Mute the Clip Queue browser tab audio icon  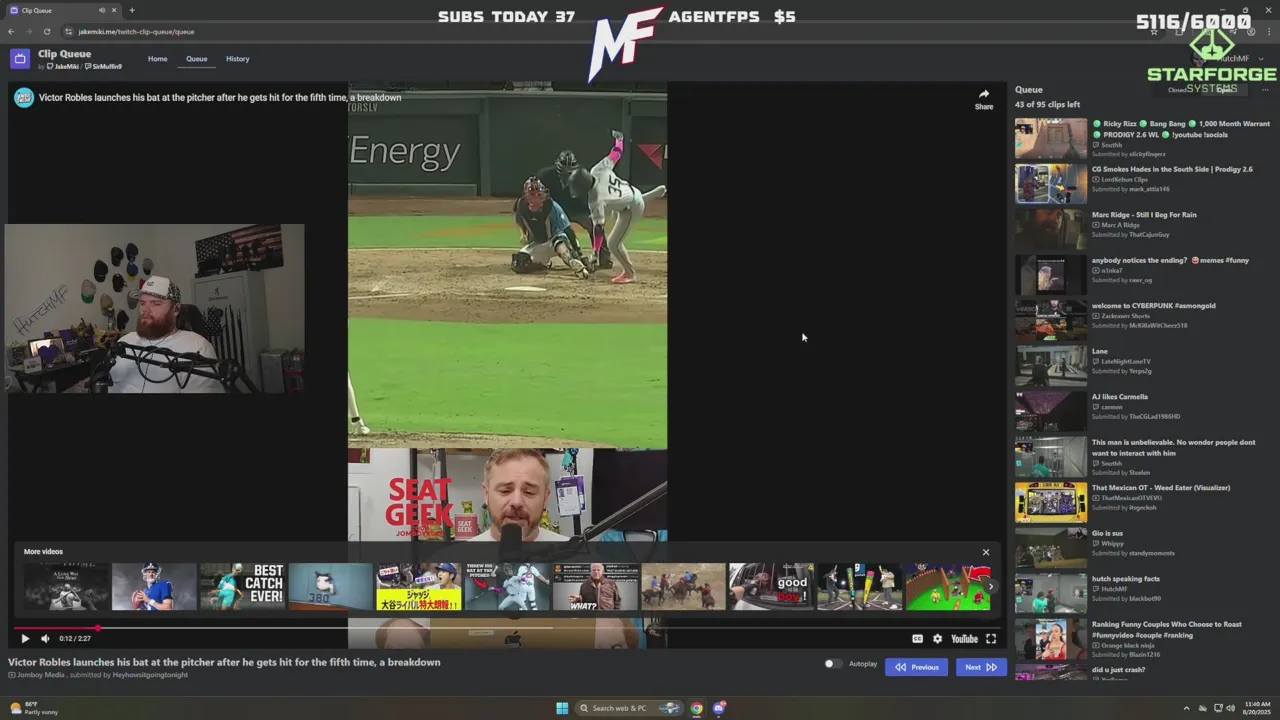coord(101,10)
